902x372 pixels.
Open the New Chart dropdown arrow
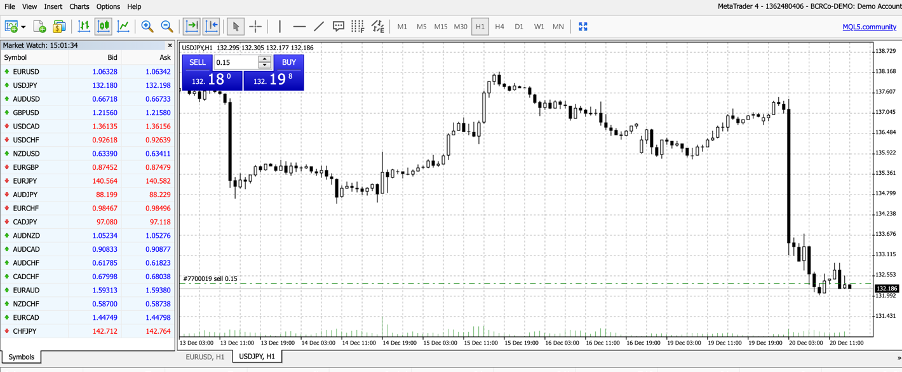click(24, 26)
